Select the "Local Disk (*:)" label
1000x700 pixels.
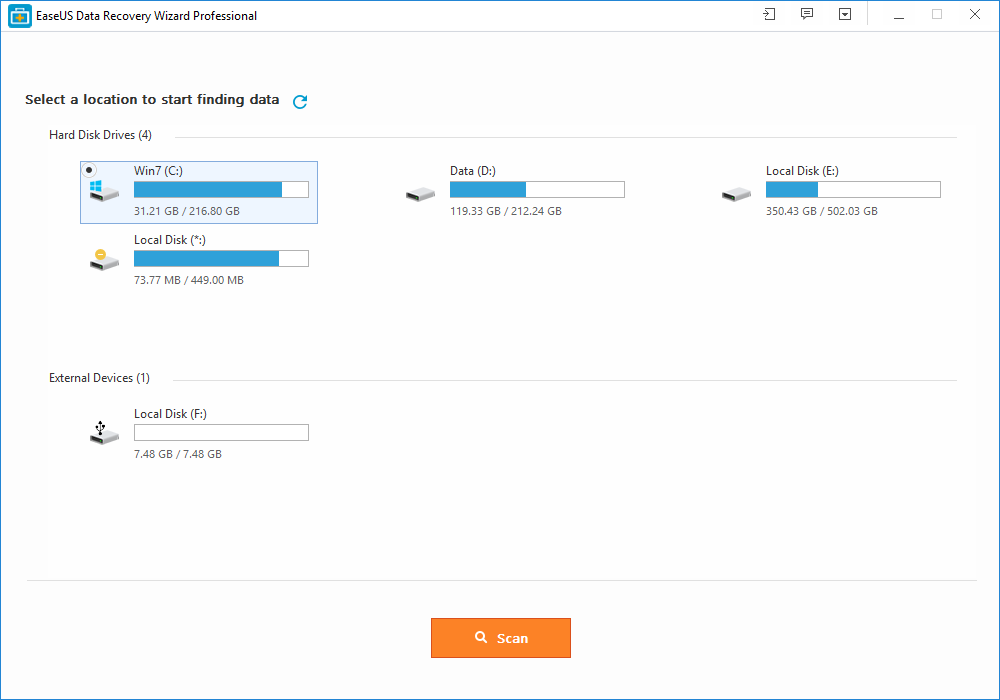[x=170, y=240]
